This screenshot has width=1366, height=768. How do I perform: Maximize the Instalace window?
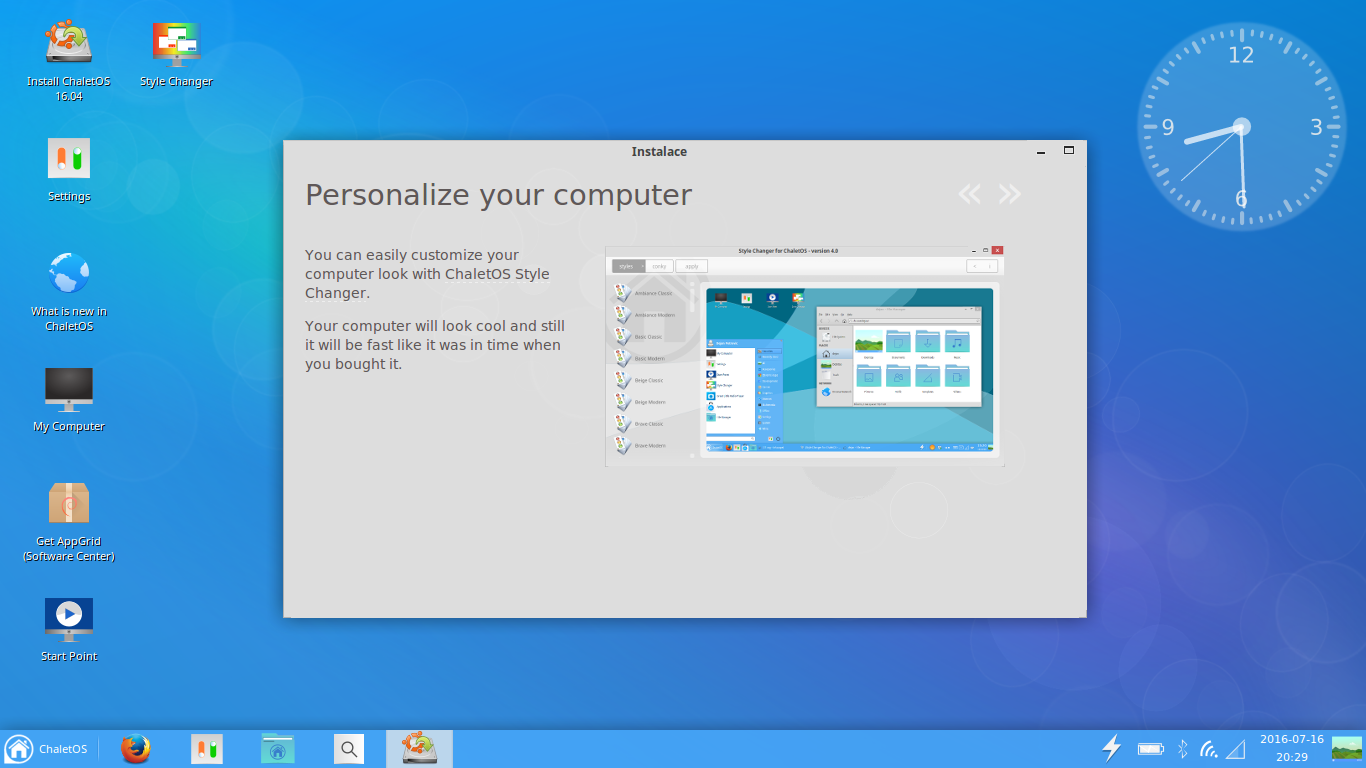tap(1068, 151)
